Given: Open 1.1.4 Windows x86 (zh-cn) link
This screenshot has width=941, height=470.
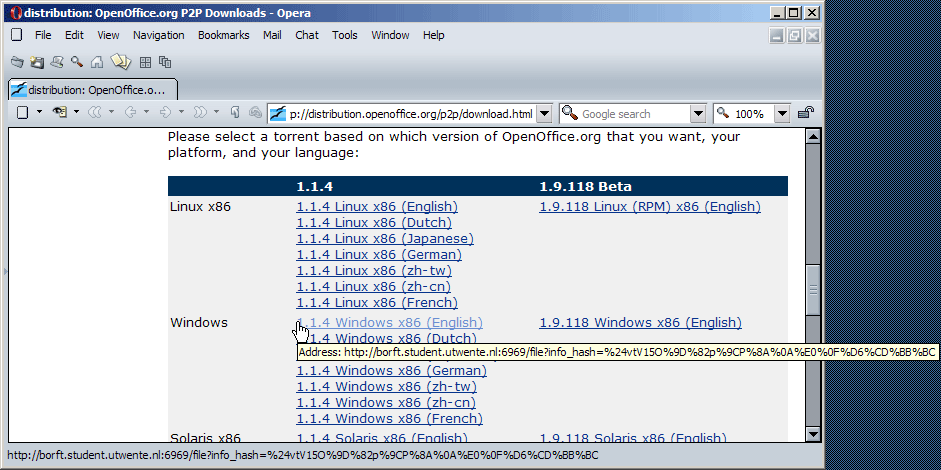Looking at the screenshot, I should [x=386, y=402].
